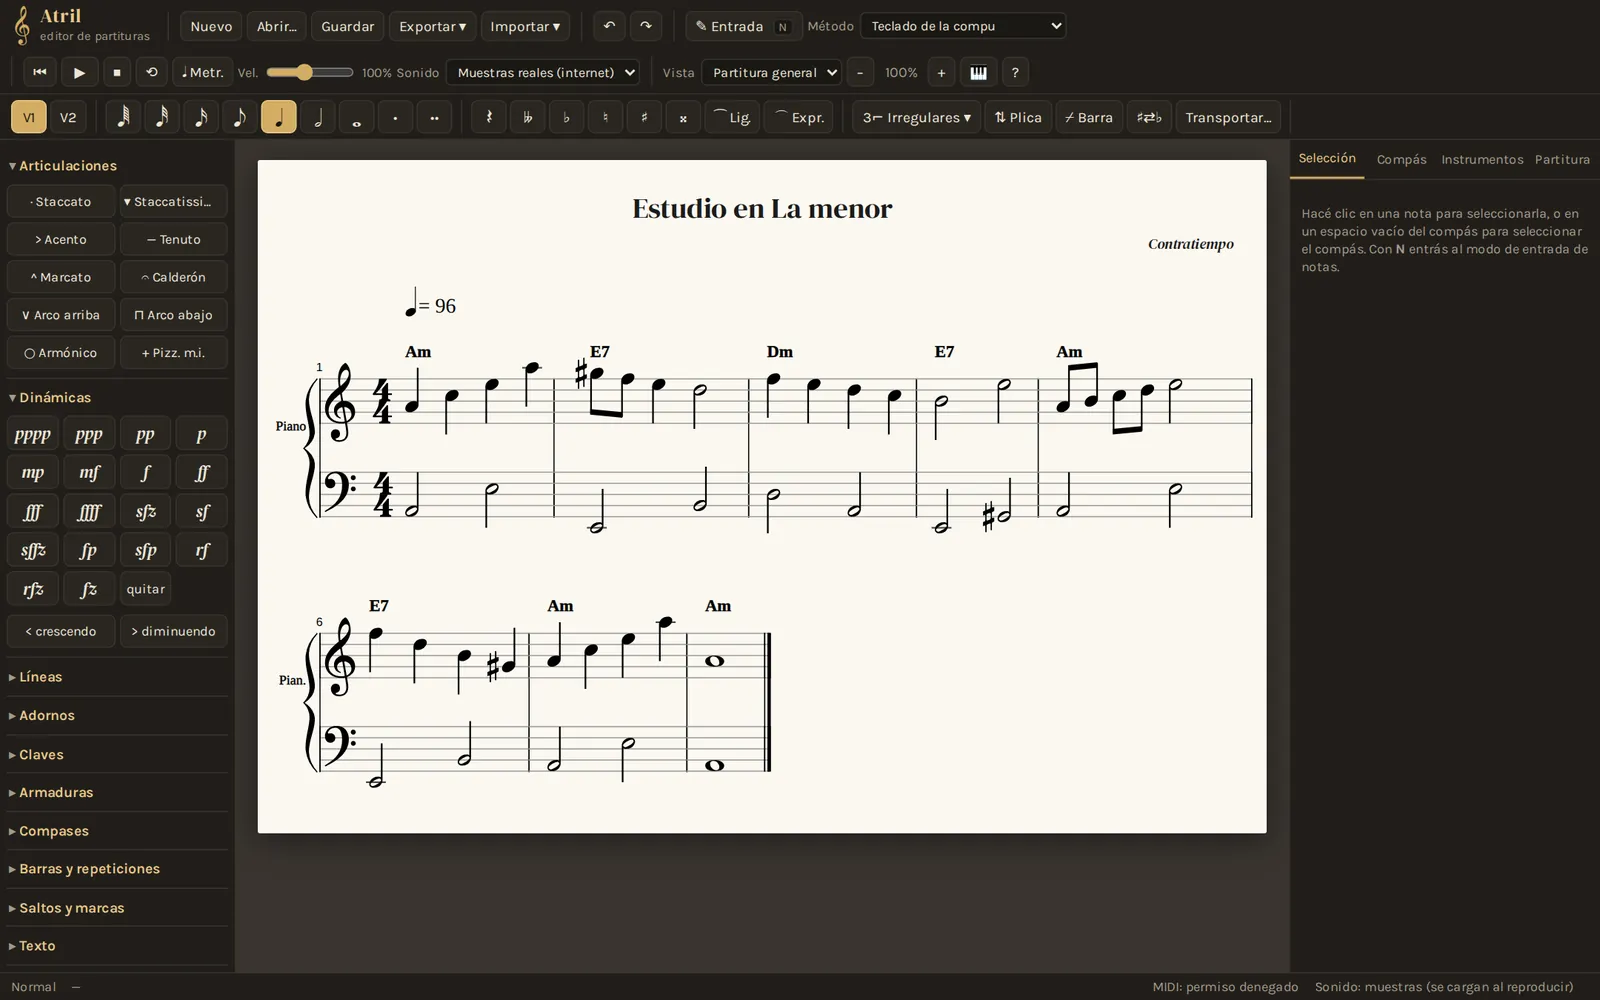Open the Exportar menu
Viewport: 1600px width, 1000px height.
coord(432,26)
